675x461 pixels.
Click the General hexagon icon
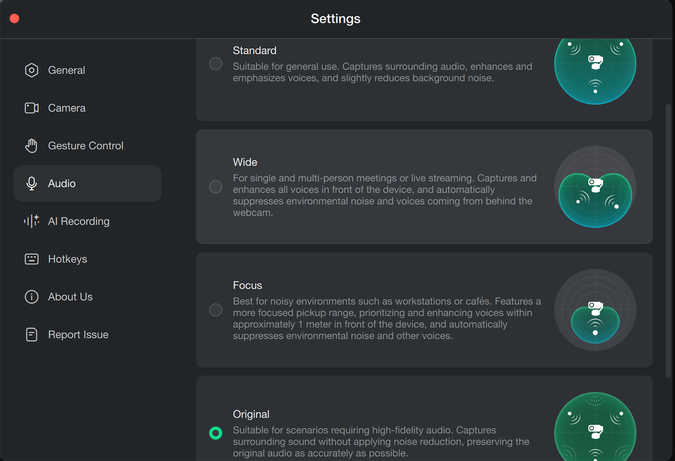pos(31,70)
